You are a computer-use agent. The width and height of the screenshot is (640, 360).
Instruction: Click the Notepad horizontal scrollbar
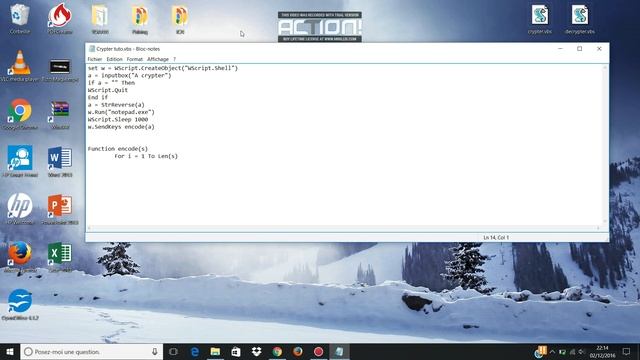pyautogui.click(x=344, y=228)
